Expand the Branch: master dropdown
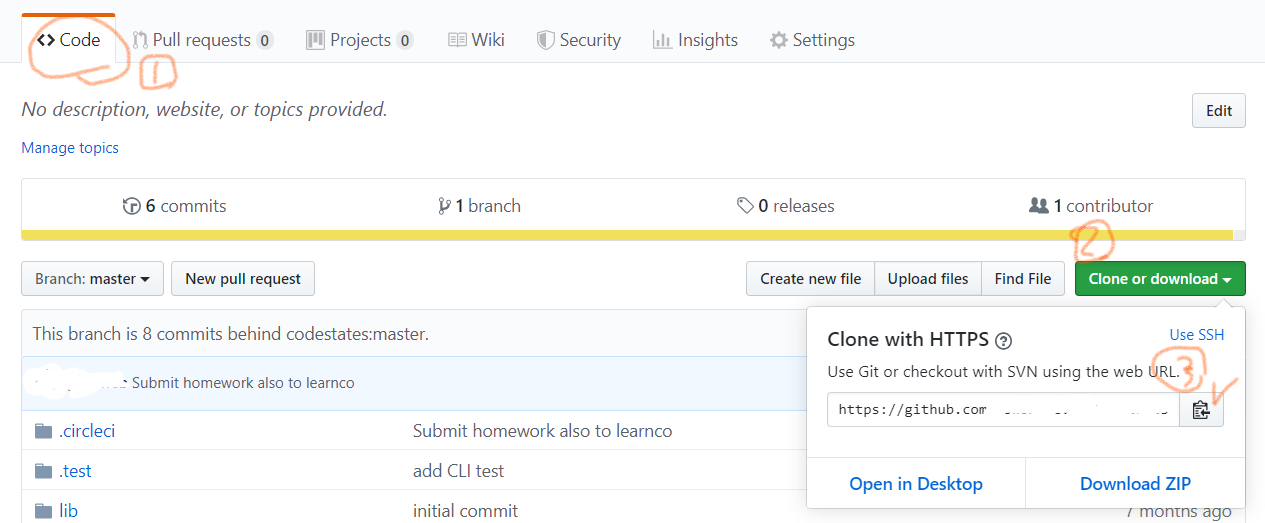 pos(92,279)
